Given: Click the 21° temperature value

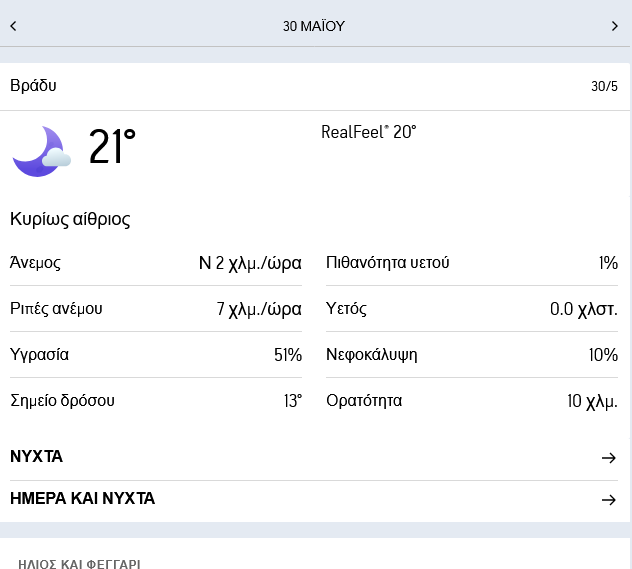Looking at the screenshot, I should point(112,146).
